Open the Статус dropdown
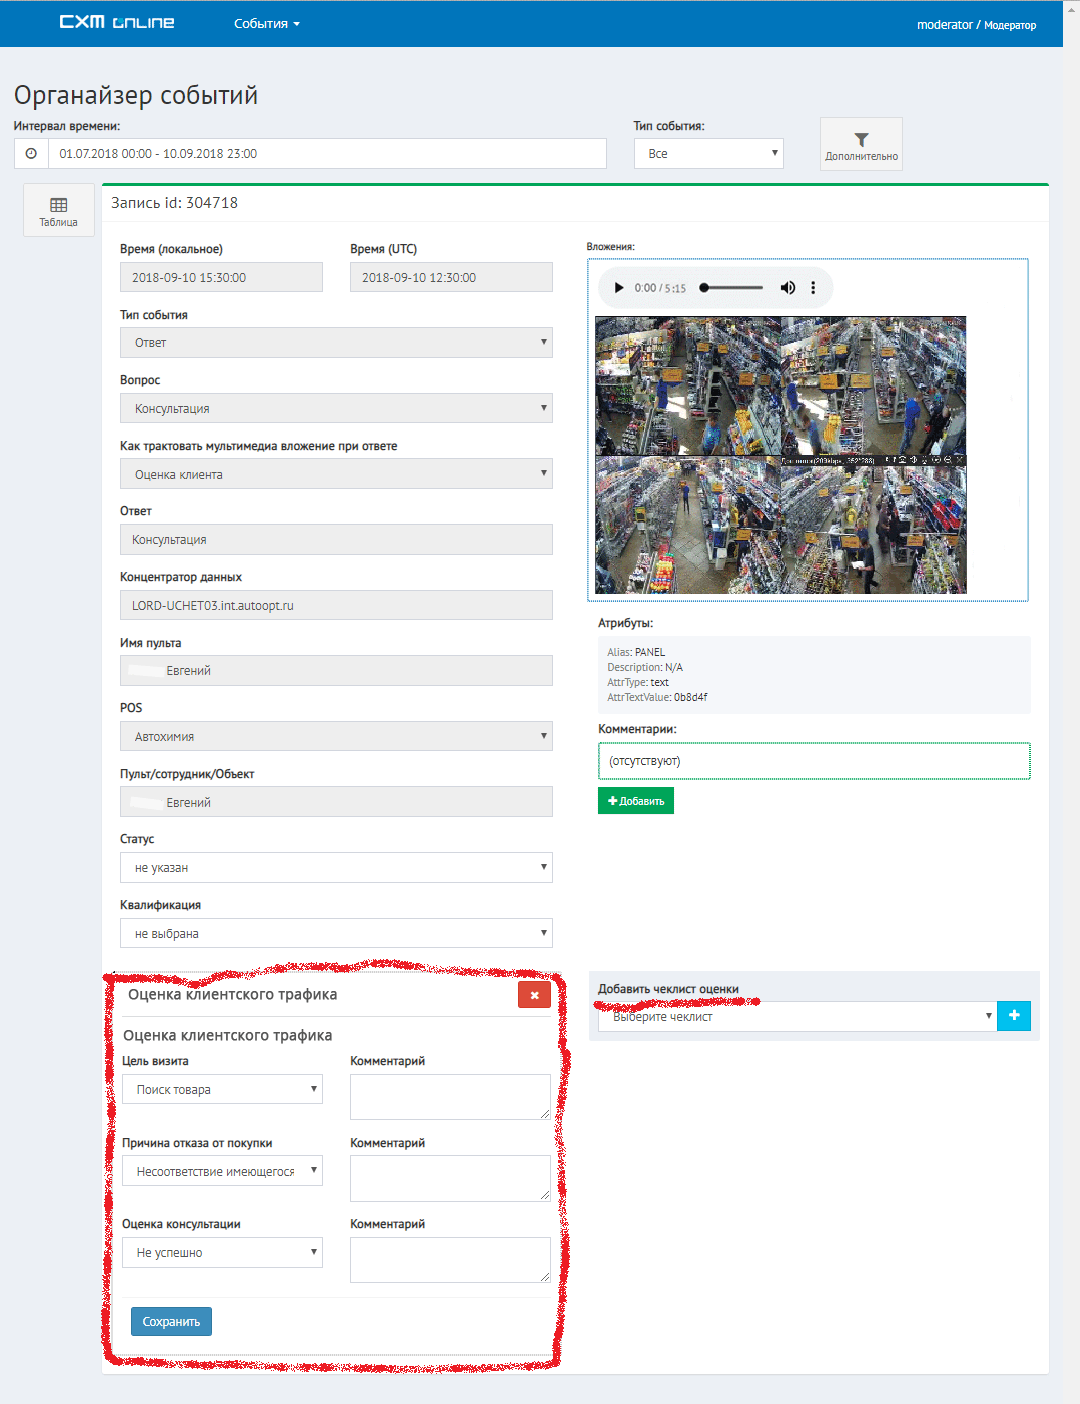This screenshot has height=1404, width=1080. [336, 868]
